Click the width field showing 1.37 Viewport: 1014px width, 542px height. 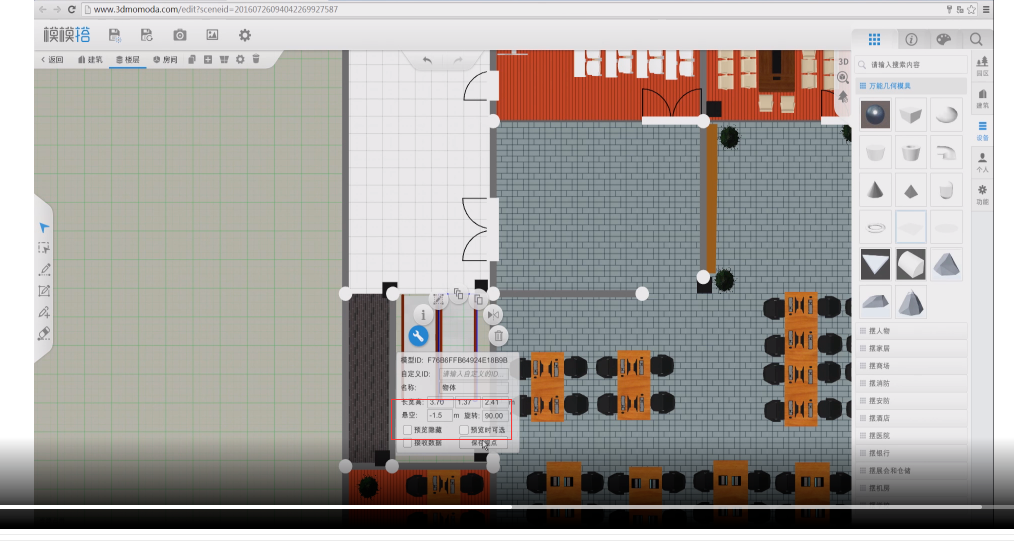click(467, 402)
